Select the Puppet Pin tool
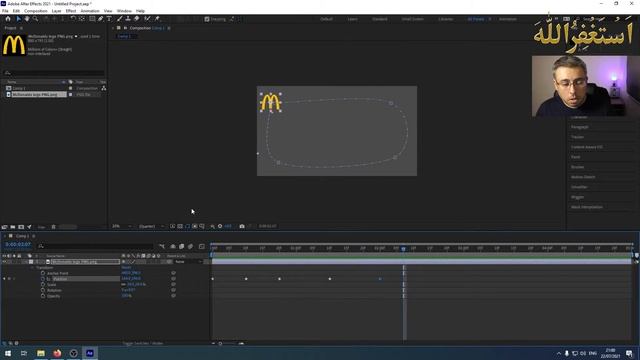The width and height of the screenshot is (640, 360). 157,19
